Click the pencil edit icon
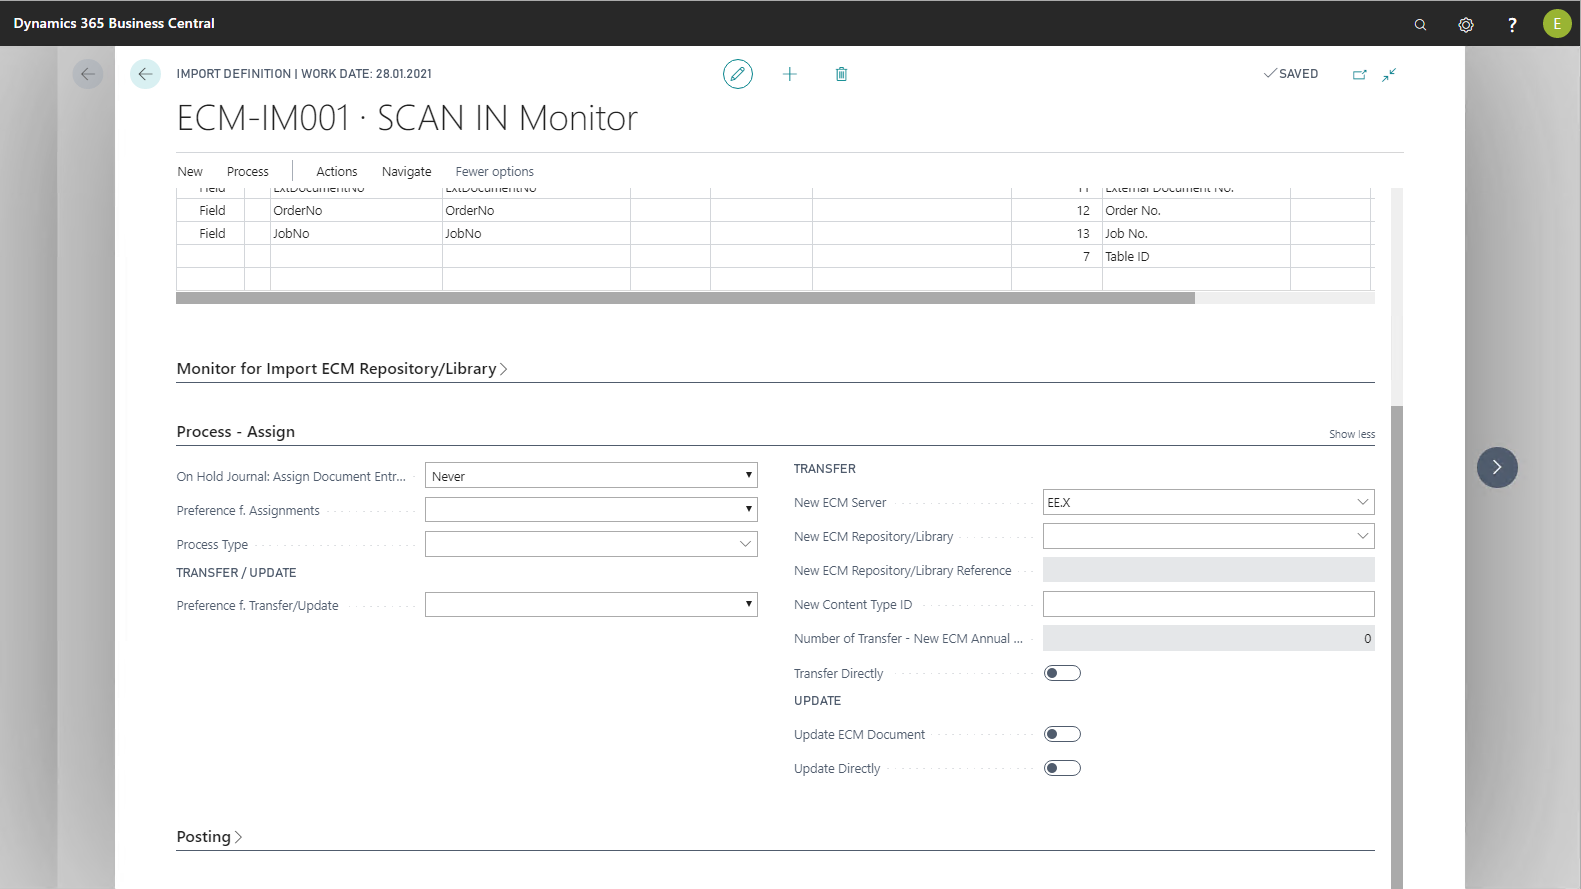 [737, 74]
